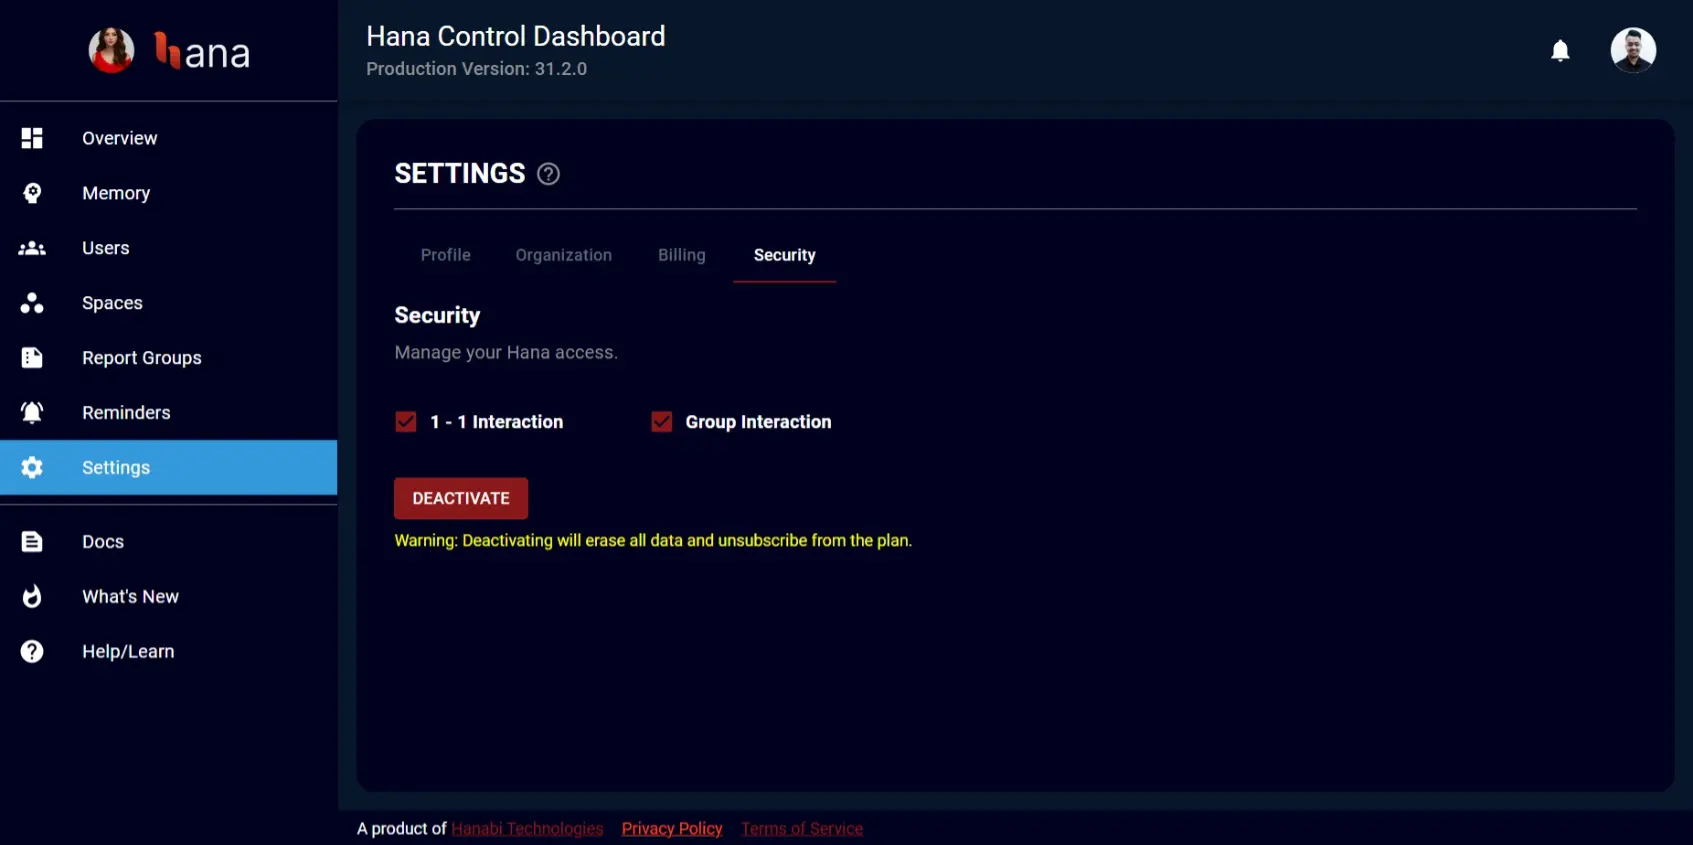Open the user profile avatar menu
Screen dimensions: 1693x845
point(1633,50)
